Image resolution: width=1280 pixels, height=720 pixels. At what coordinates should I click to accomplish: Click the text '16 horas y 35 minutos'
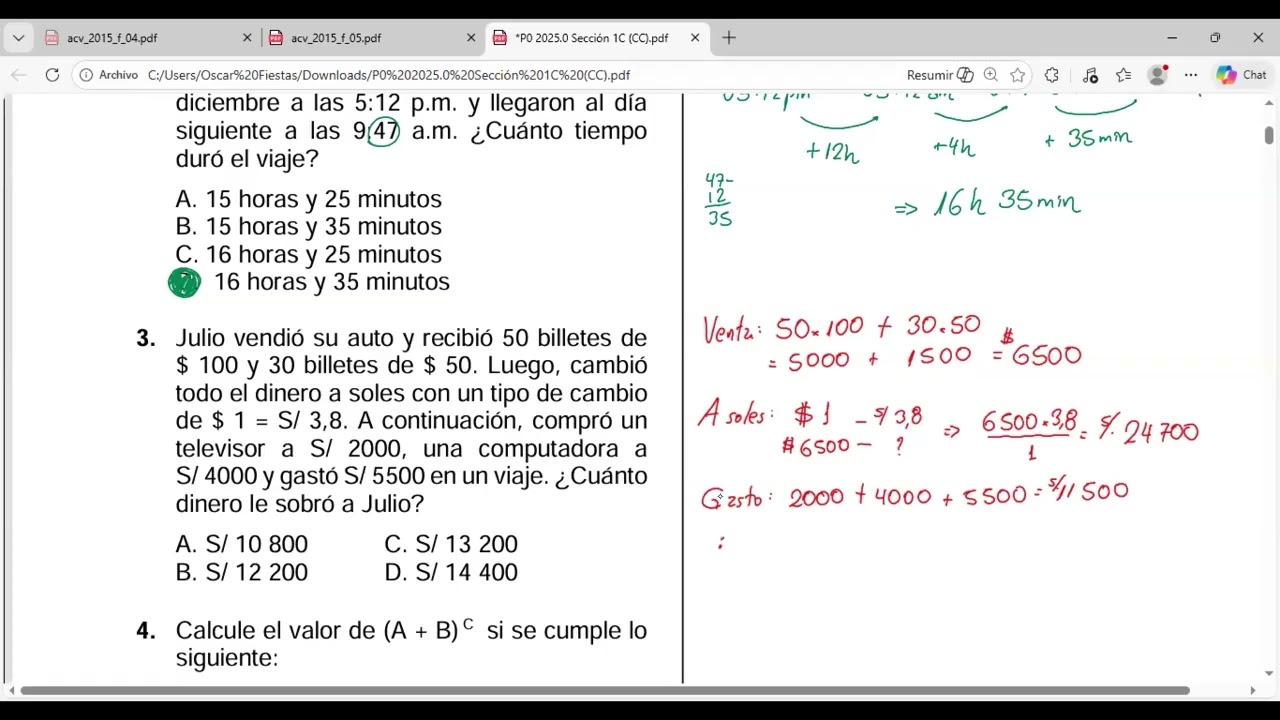coord(332,282)
